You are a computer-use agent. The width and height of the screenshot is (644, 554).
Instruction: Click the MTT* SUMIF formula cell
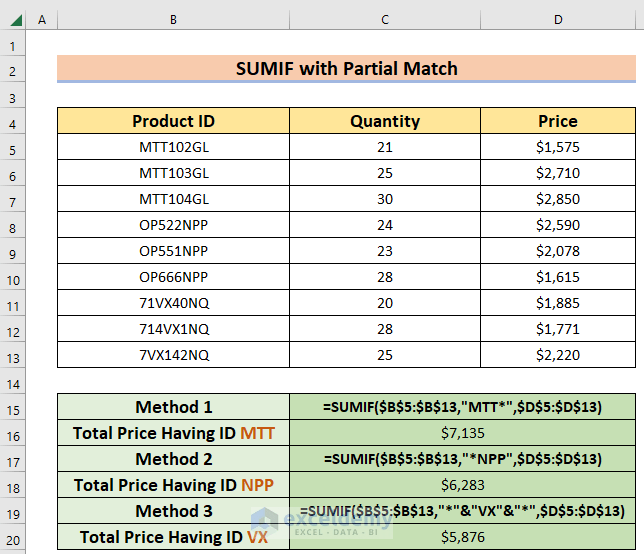tap(462, 407)
